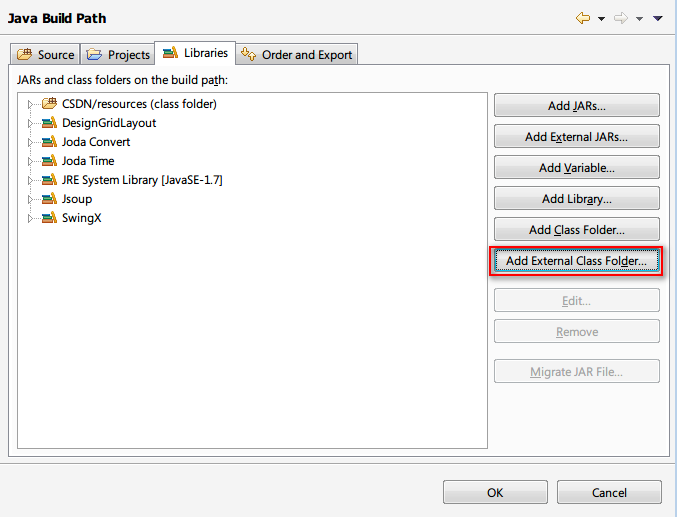Click the Add External Class Folder... button

click(x=577, y=261)
